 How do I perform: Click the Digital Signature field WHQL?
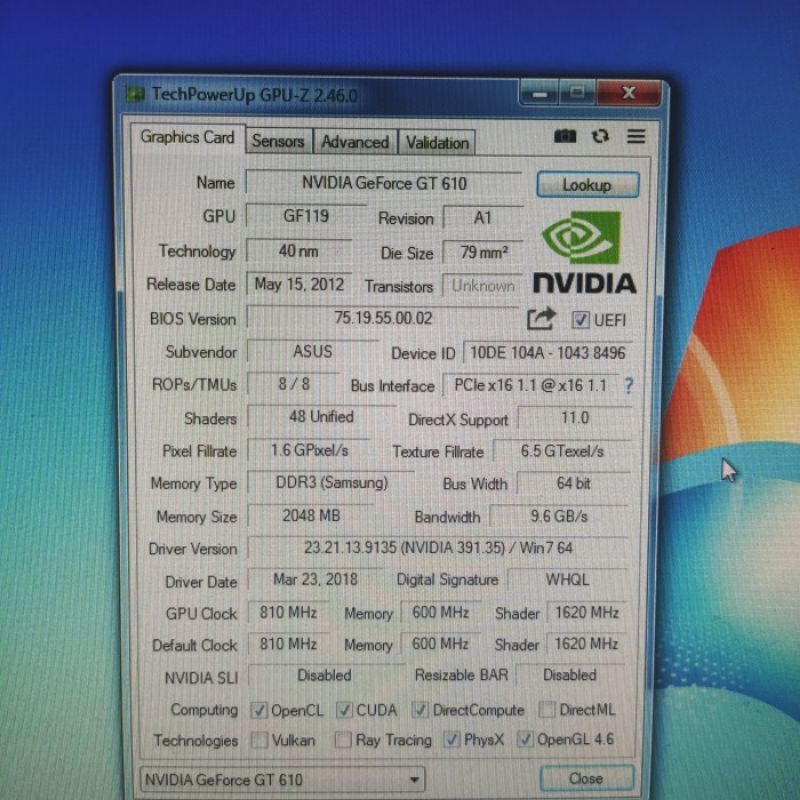pyautogui.click(x=567, y=580)
